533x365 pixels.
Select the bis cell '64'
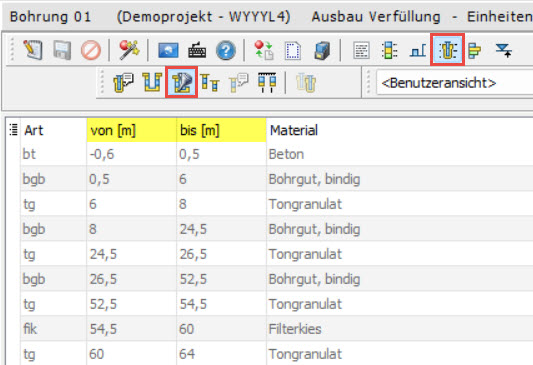click(x=222, y=353)
